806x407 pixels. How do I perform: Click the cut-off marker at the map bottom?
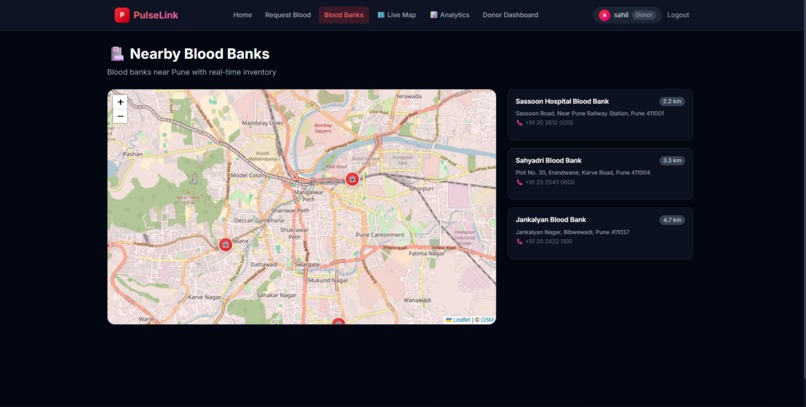coord(338,322)
